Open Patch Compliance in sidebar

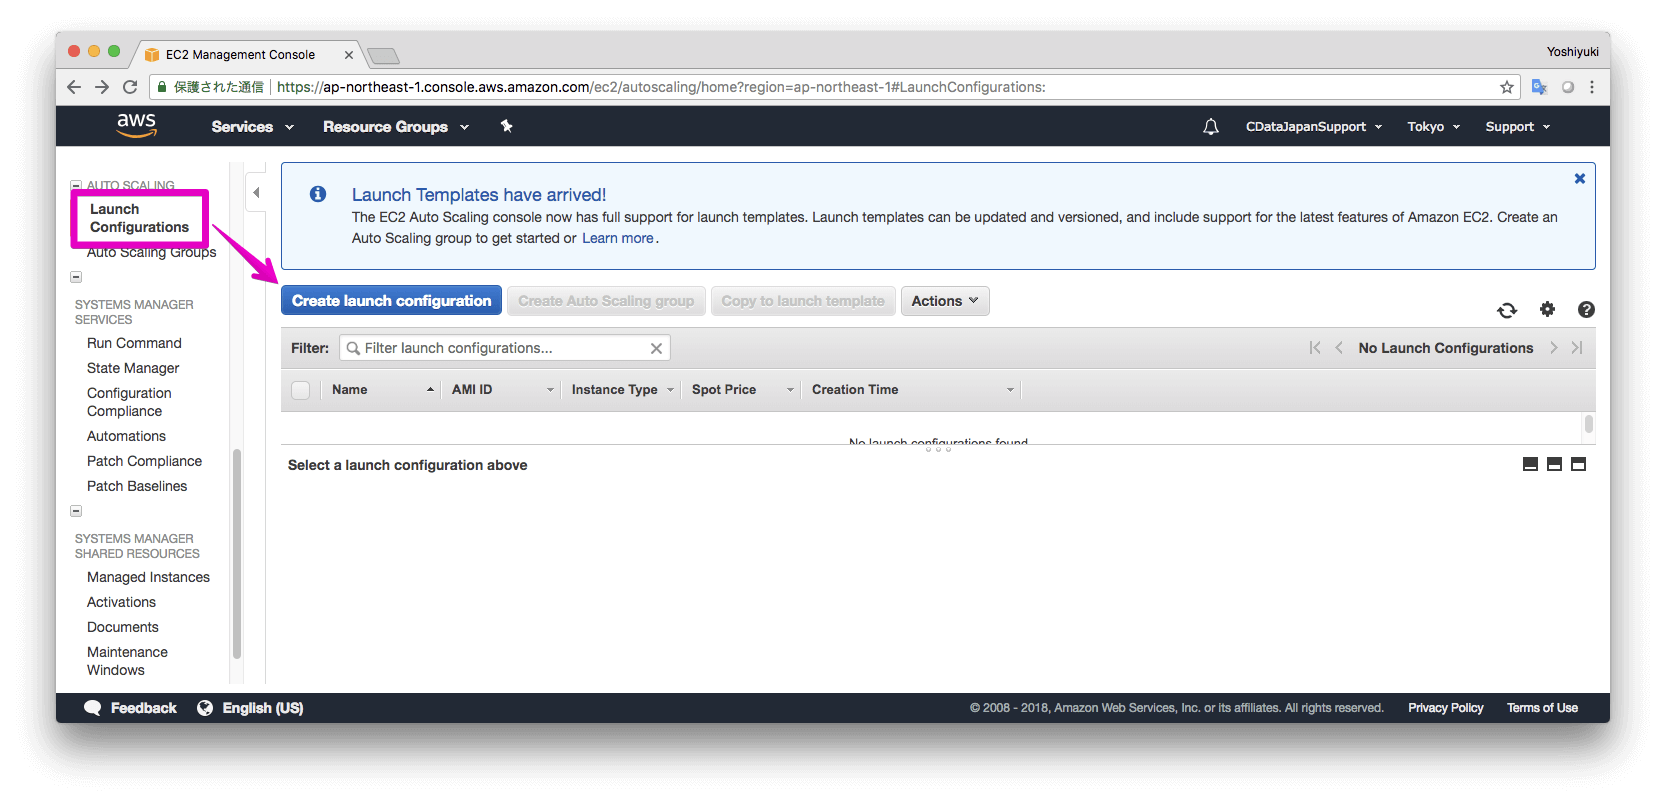(144, 461)
